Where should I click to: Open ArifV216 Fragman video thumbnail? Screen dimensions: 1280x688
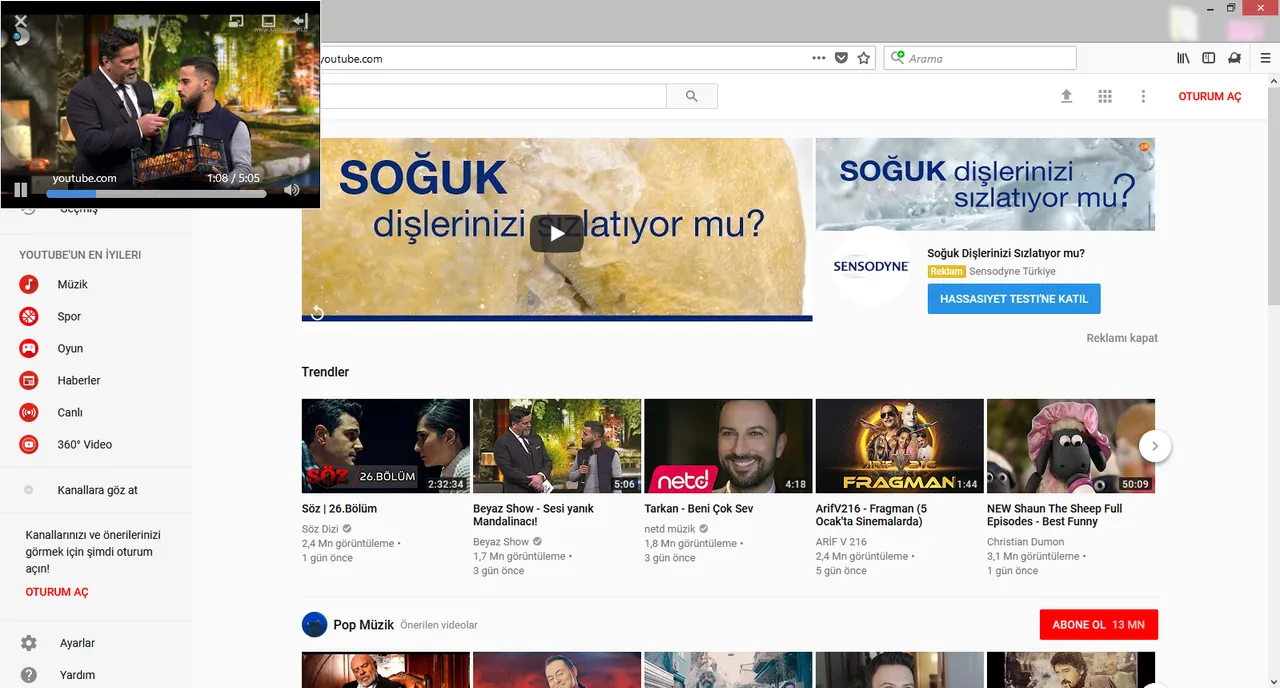pos(900,446)
